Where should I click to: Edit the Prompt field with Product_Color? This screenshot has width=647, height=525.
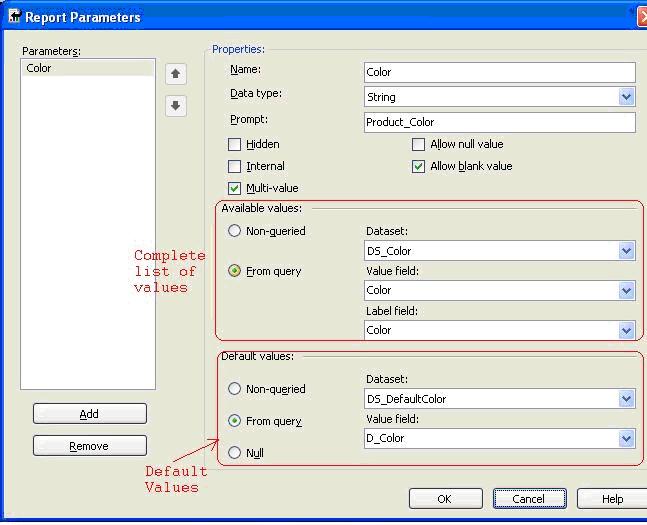coord(500,122)
